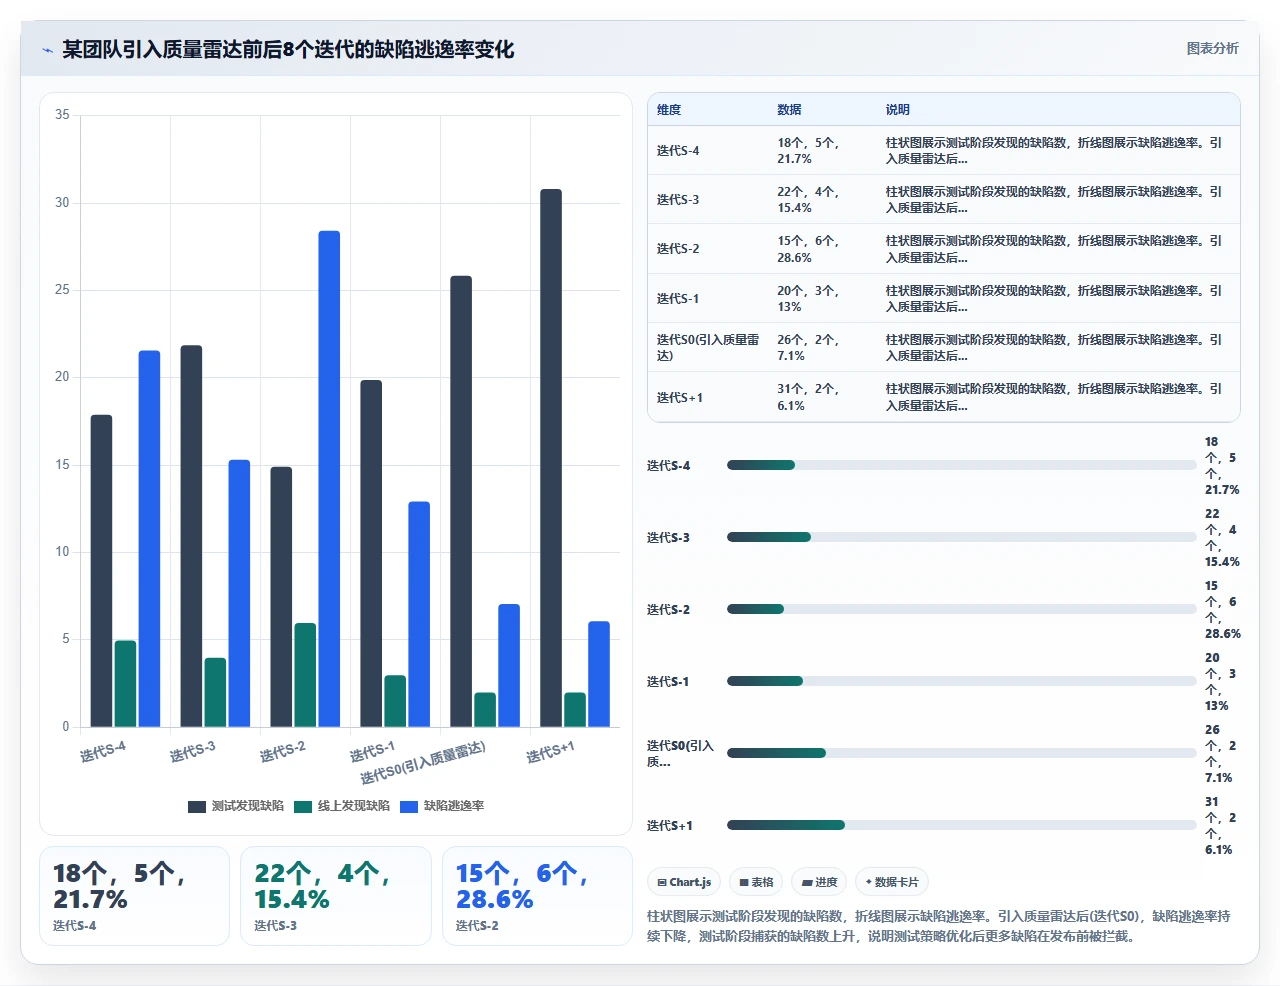Click the dark 测试发现缺陷 bar for 迭代S+1

click(x=551, y=458)
